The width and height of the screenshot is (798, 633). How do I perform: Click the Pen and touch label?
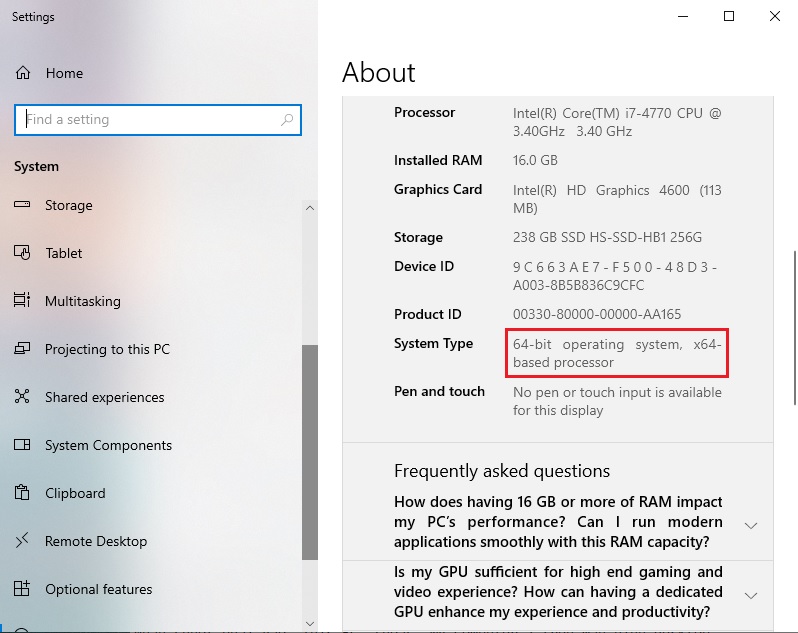point(439,391)
